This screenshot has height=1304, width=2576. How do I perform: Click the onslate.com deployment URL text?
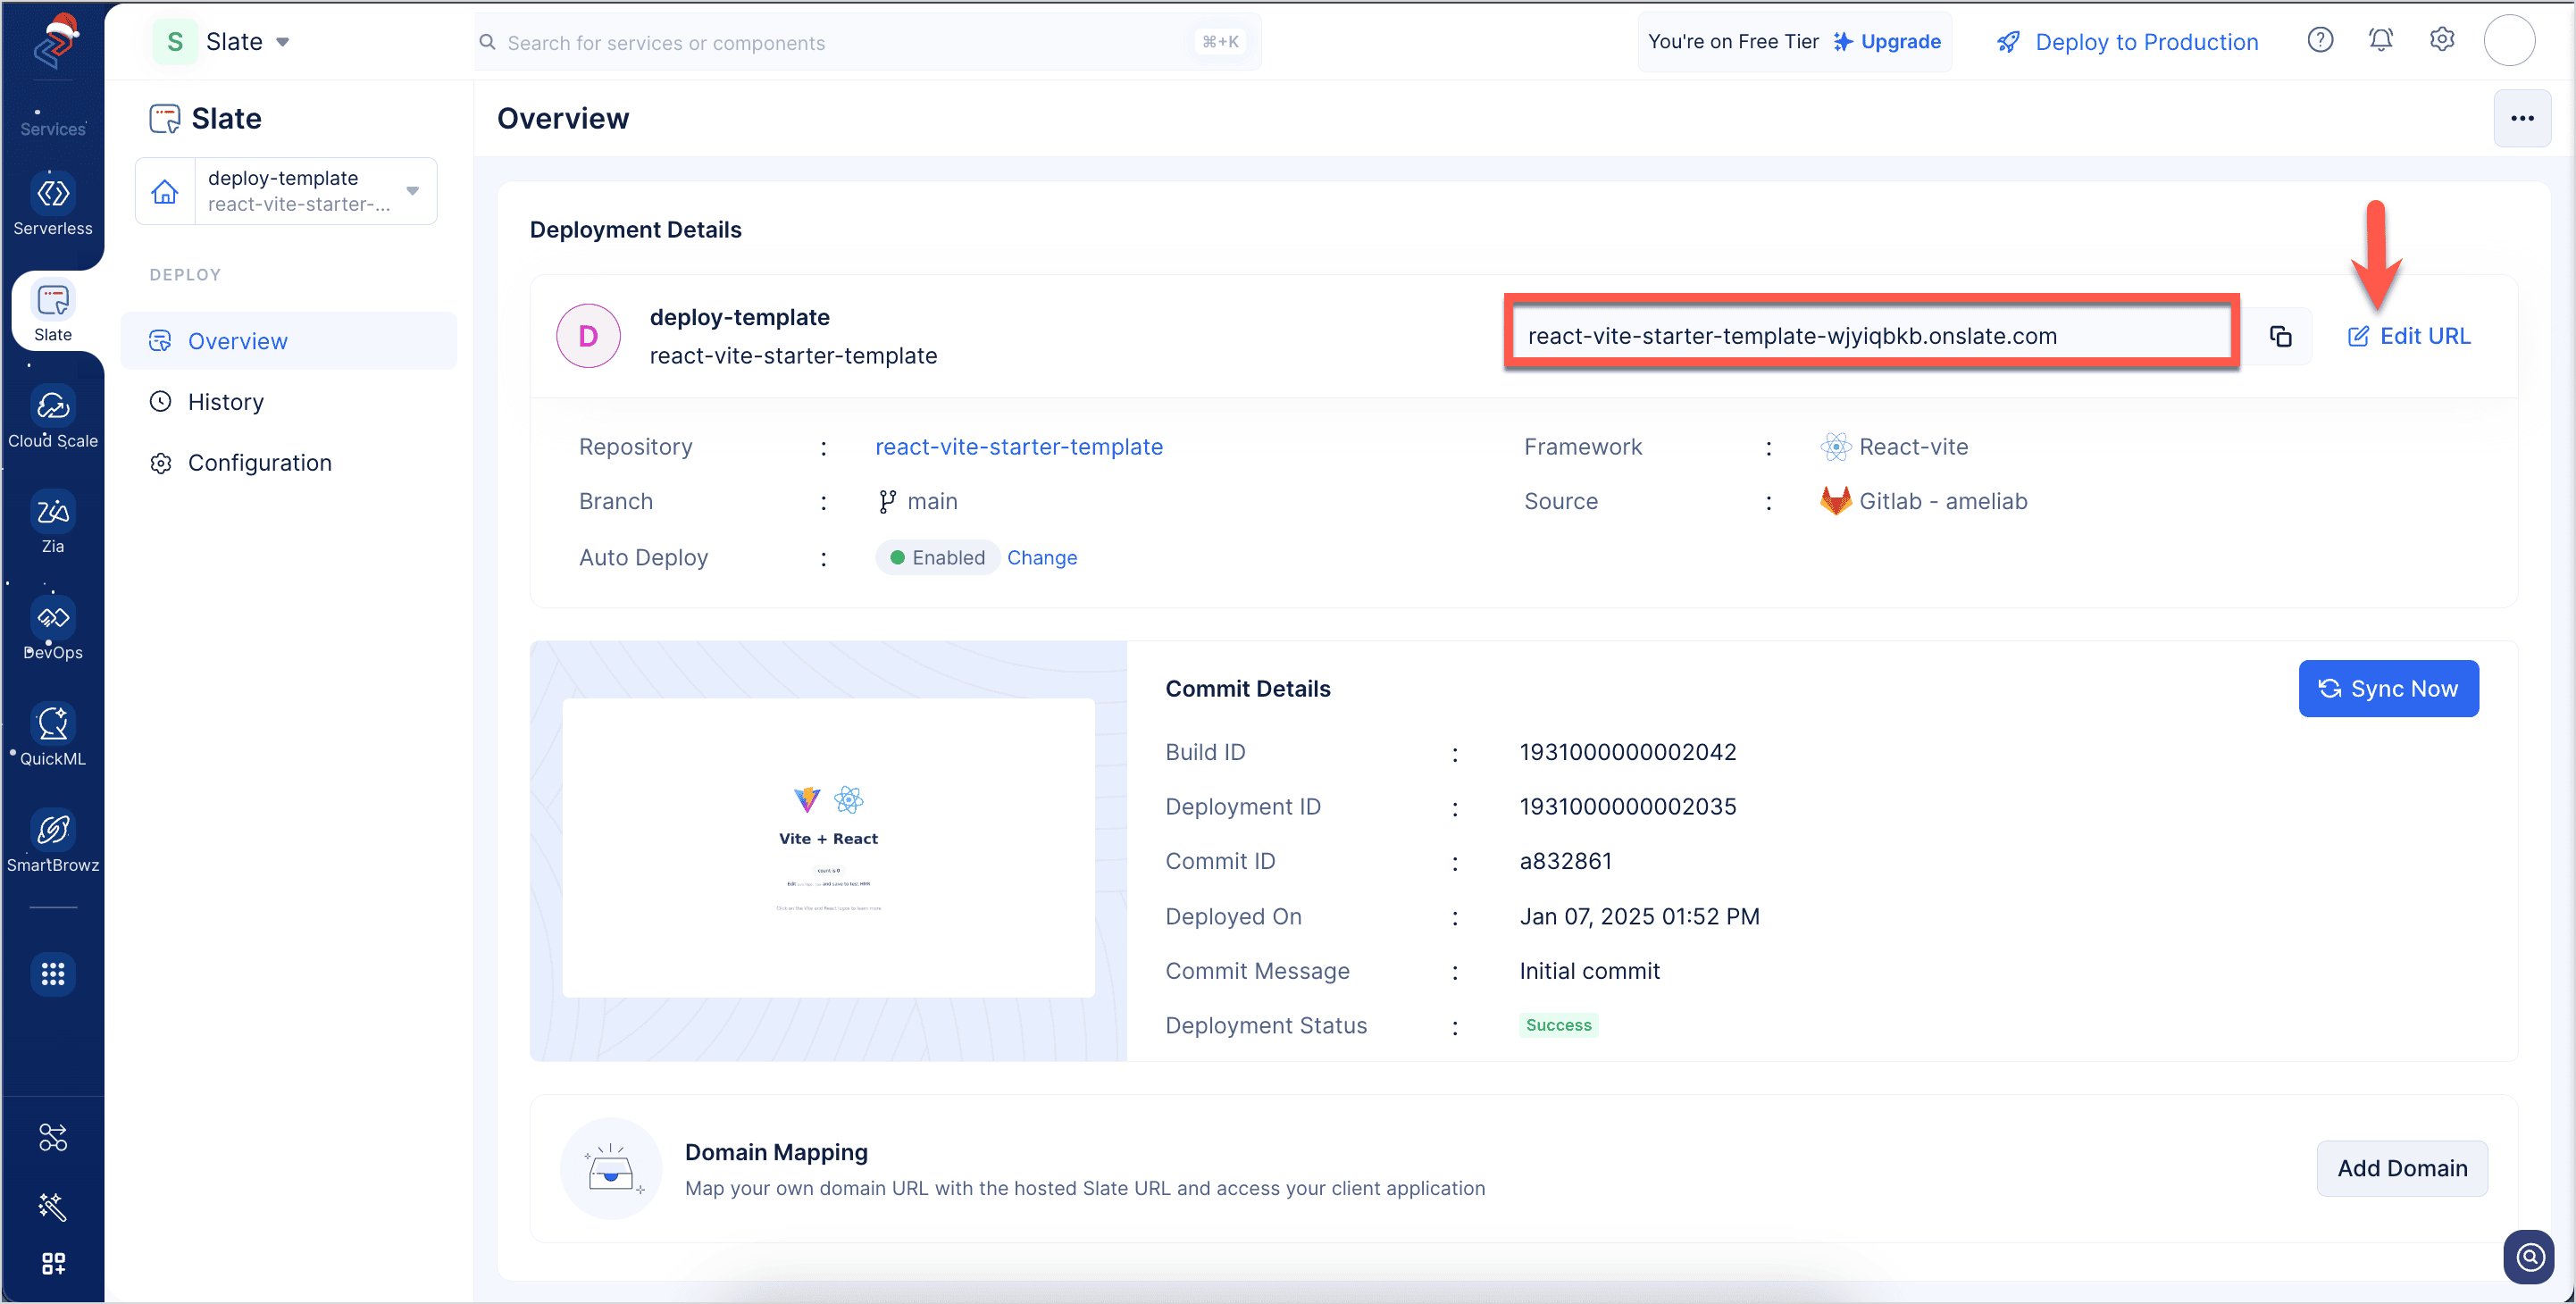pyautogui.click(x=1792, y=336)
